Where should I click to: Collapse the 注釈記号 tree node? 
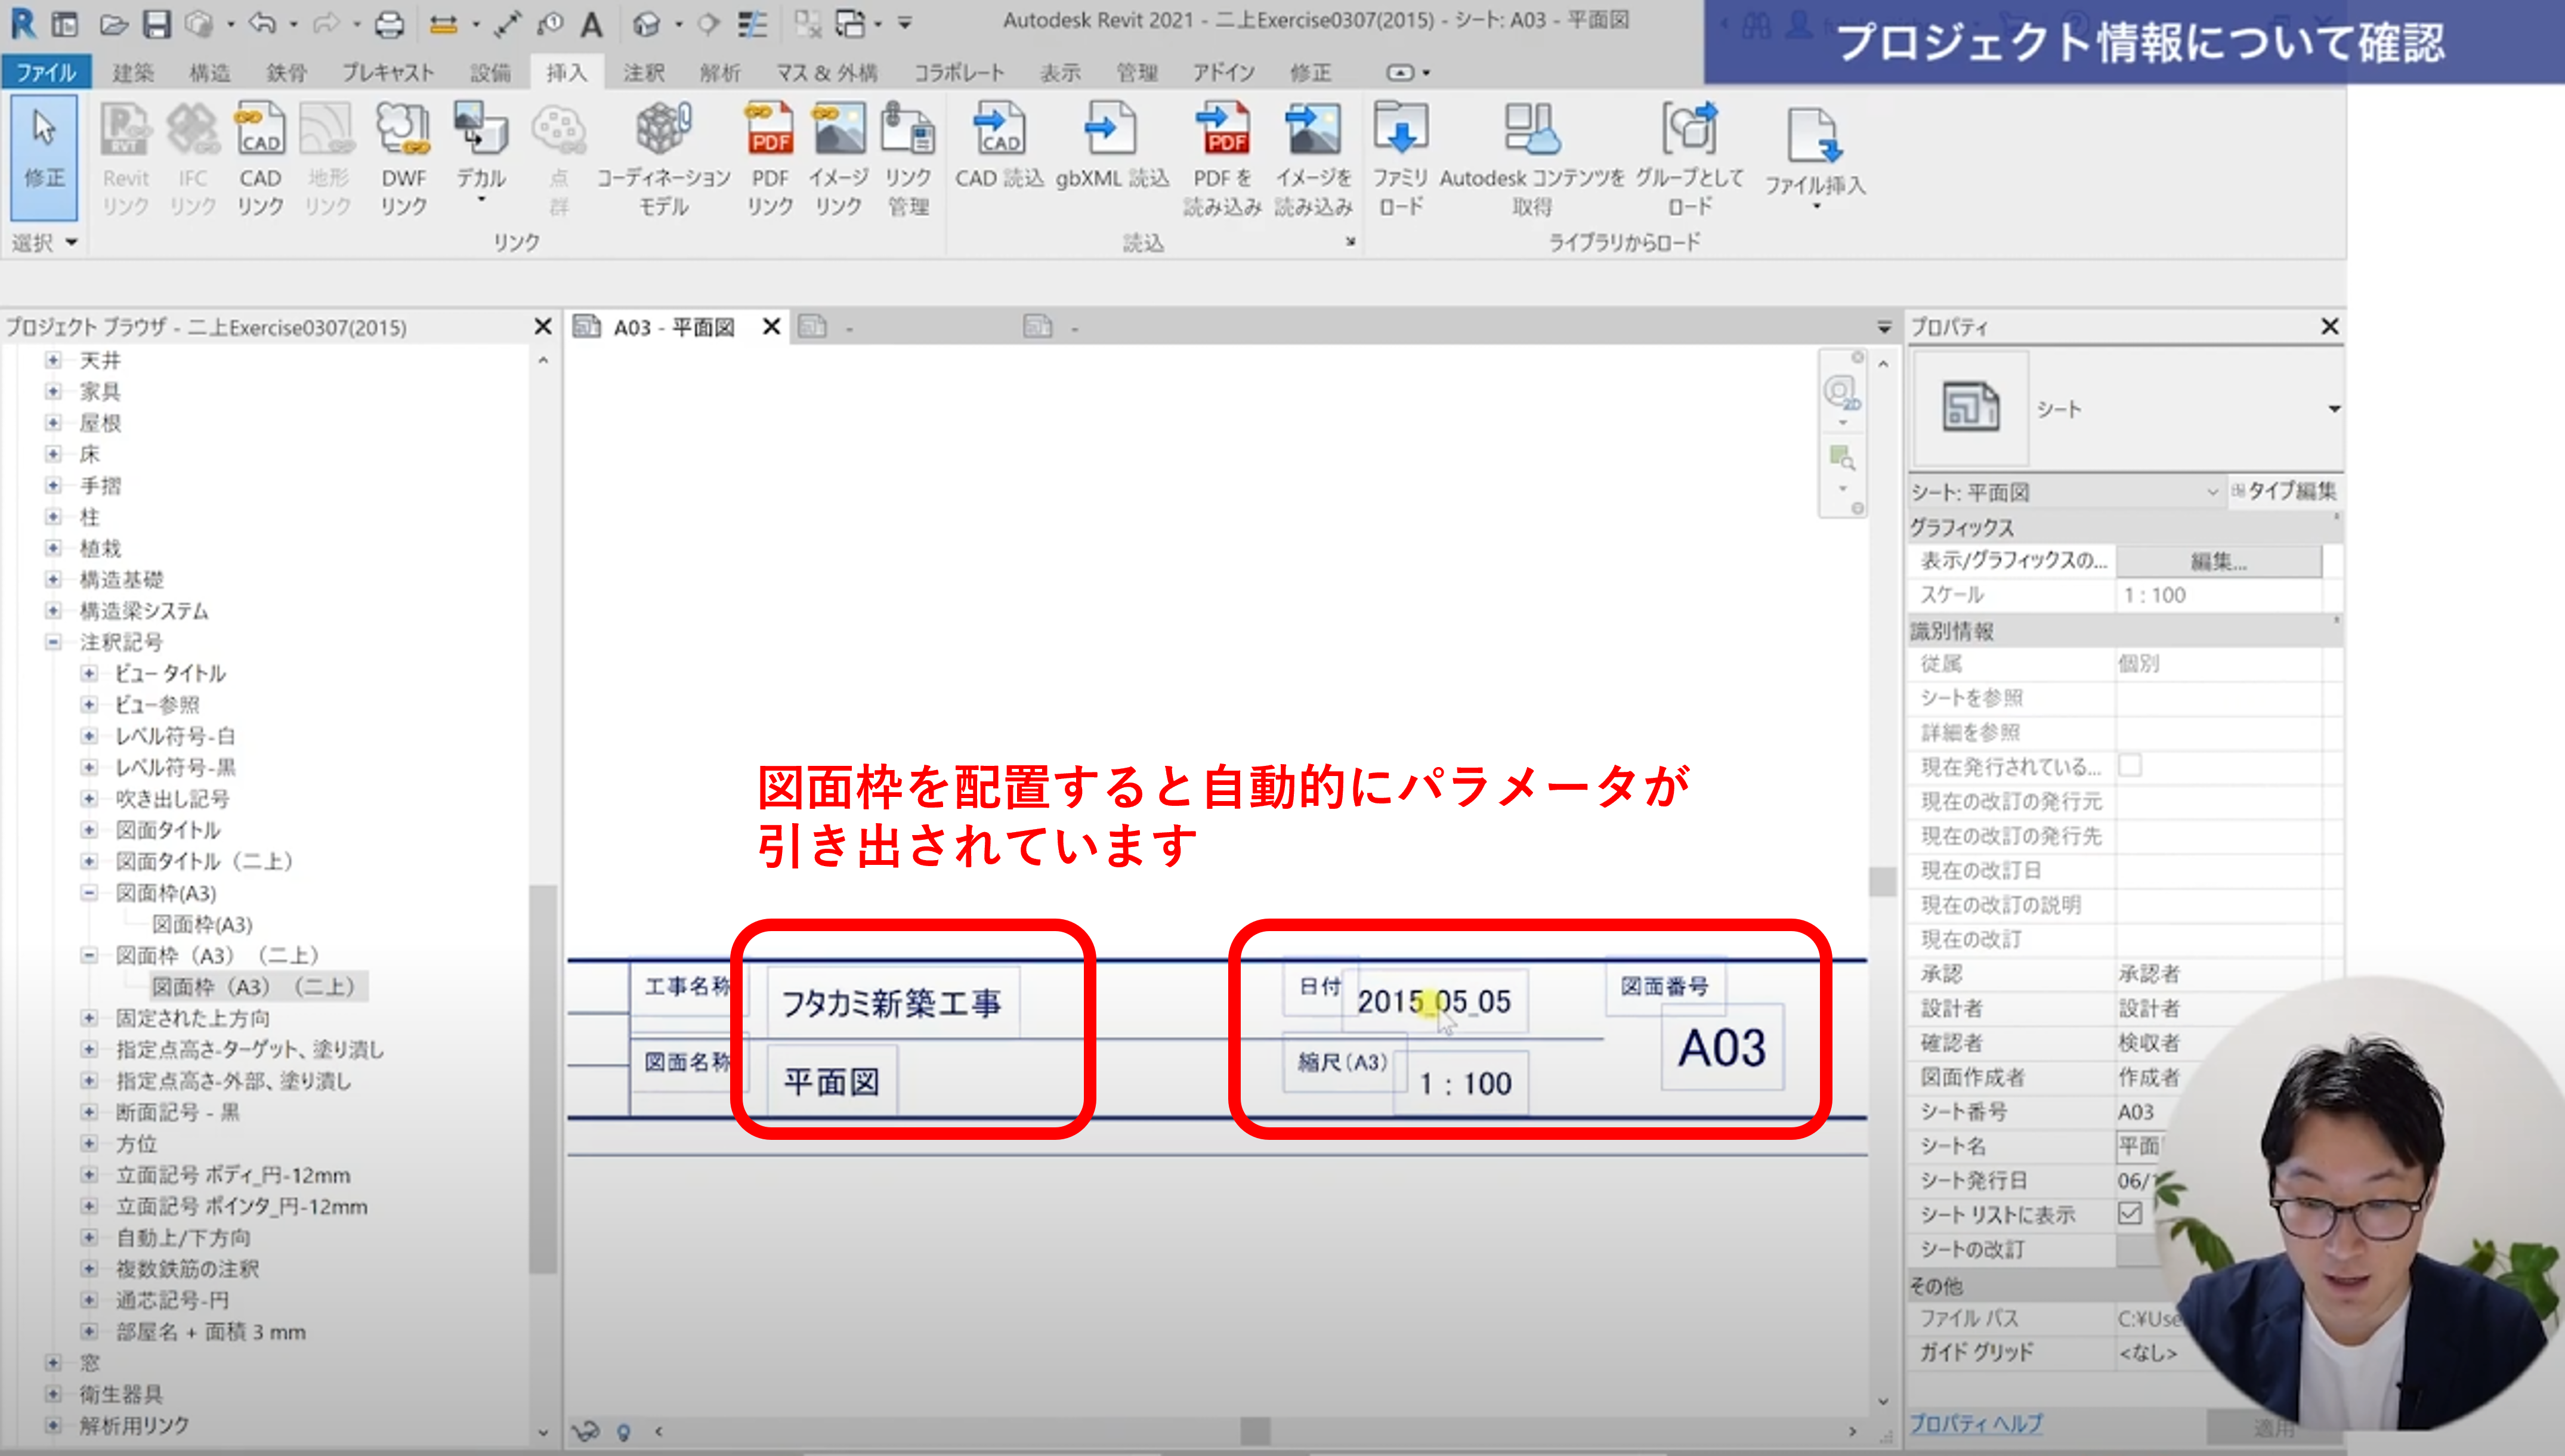[54, 642]
